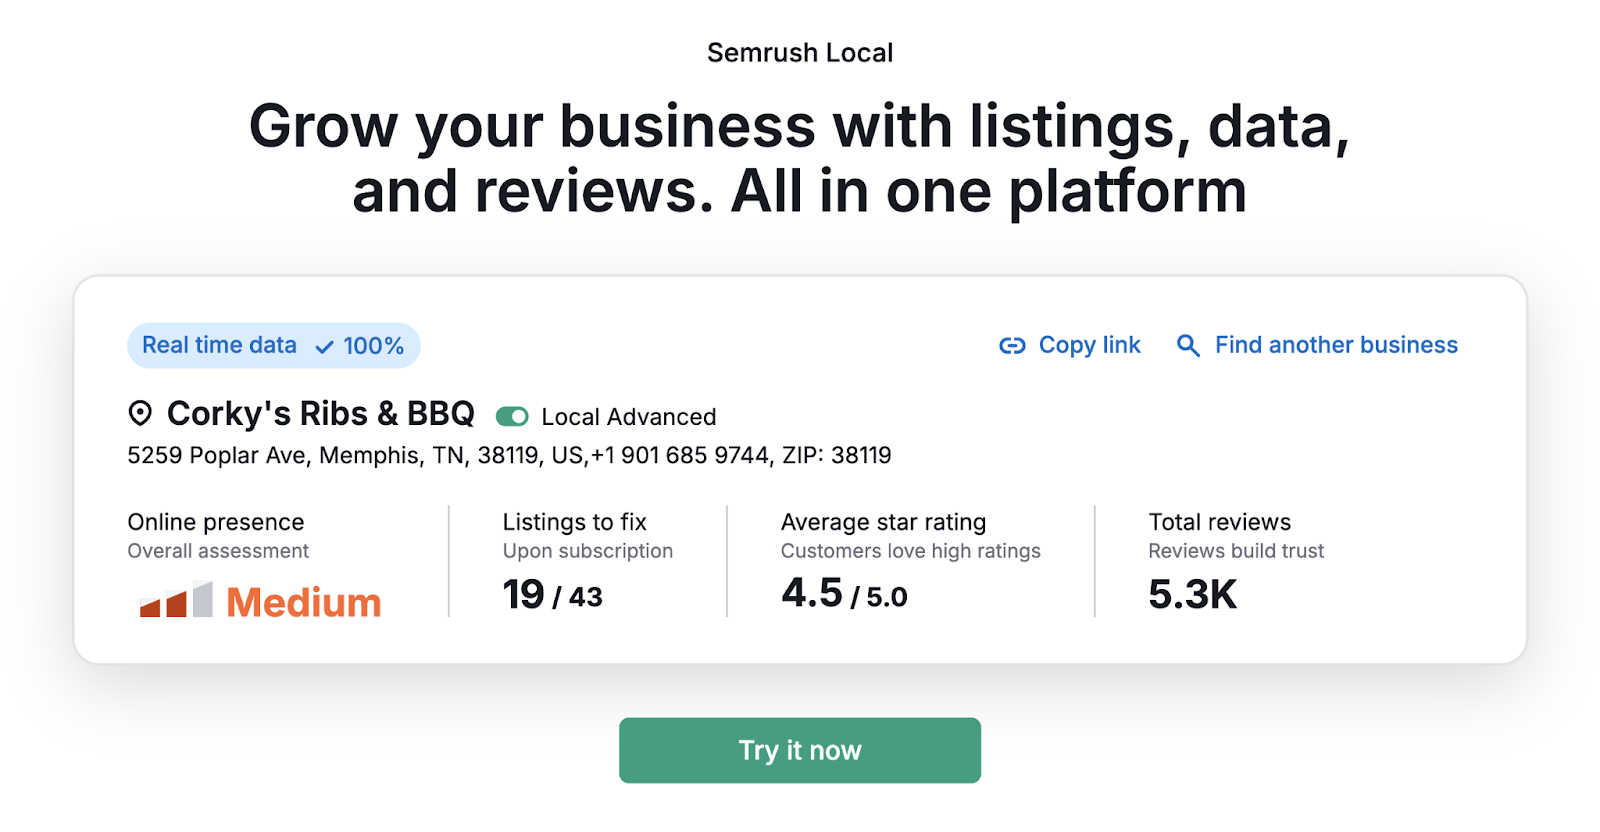Click the Local Advanced label text

pos(629,417)
